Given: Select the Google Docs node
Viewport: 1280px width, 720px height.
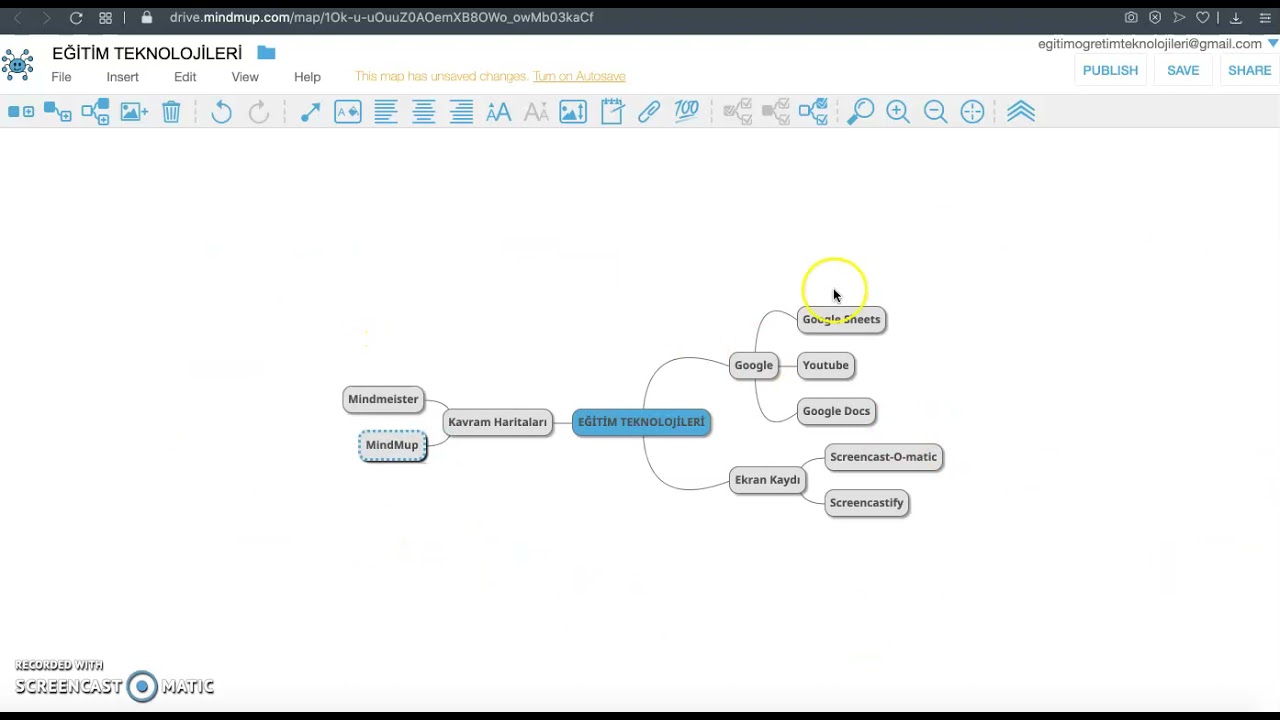Looking at the screenshot, I should tap(836, 411).
